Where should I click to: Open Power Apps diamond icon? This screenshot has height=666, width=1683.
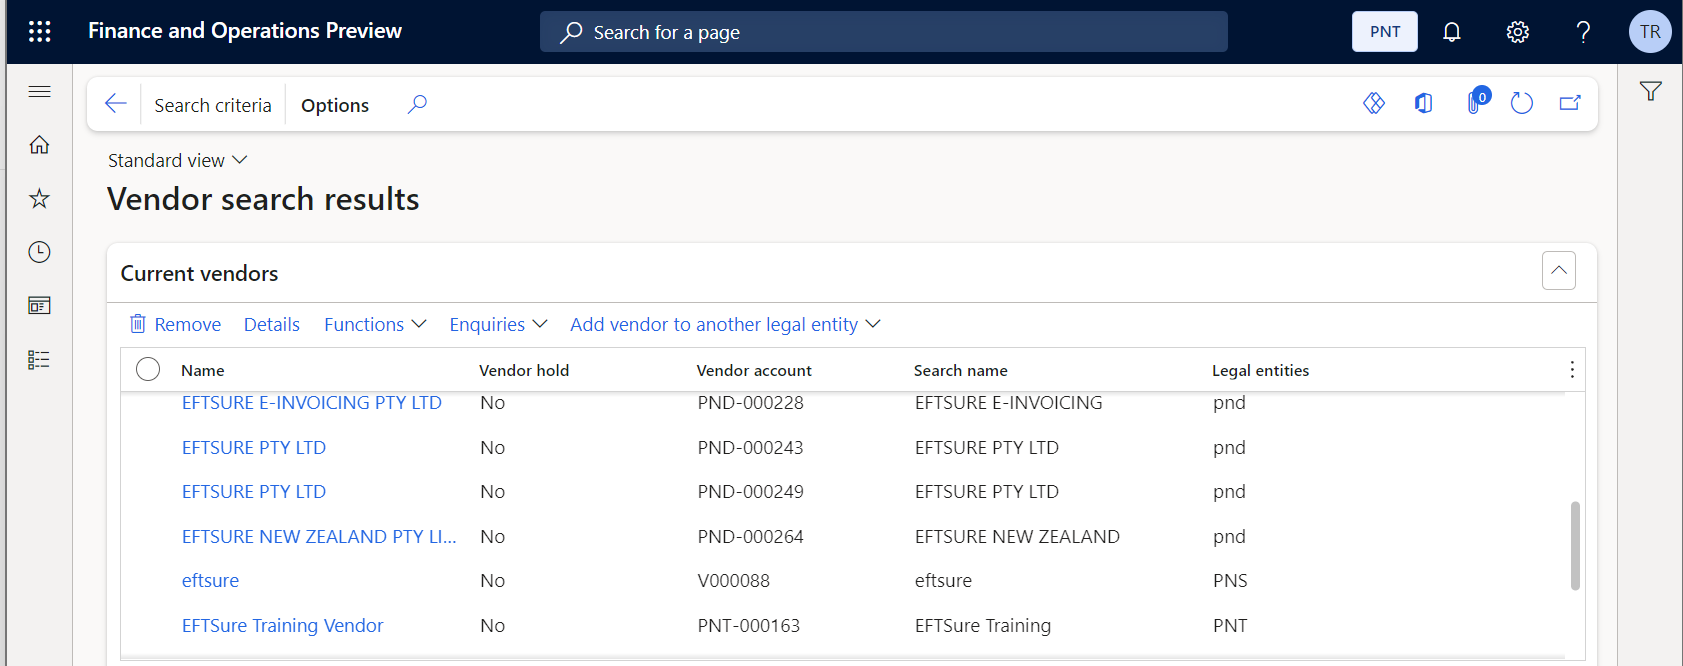tap(1374, 103)
